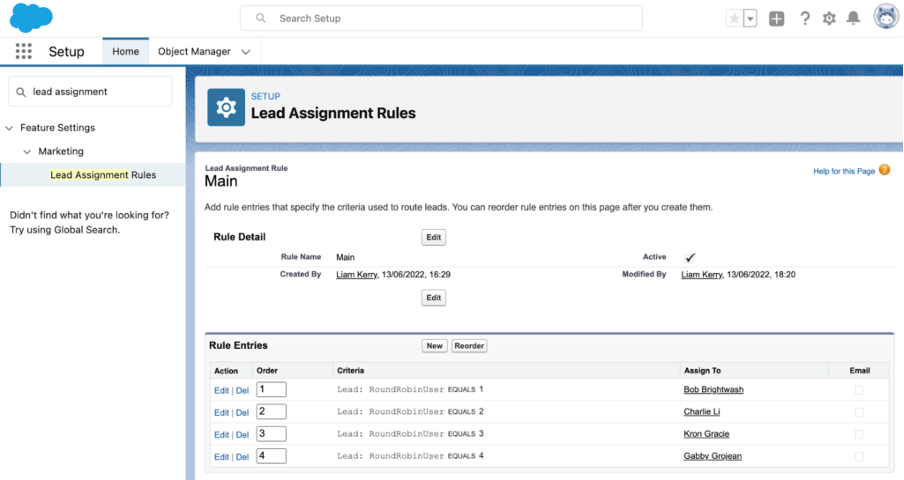Click the Quick Find box with lead assignment
Image resolution: width=904 pixels, height=480 pixels.
[90, 92]
